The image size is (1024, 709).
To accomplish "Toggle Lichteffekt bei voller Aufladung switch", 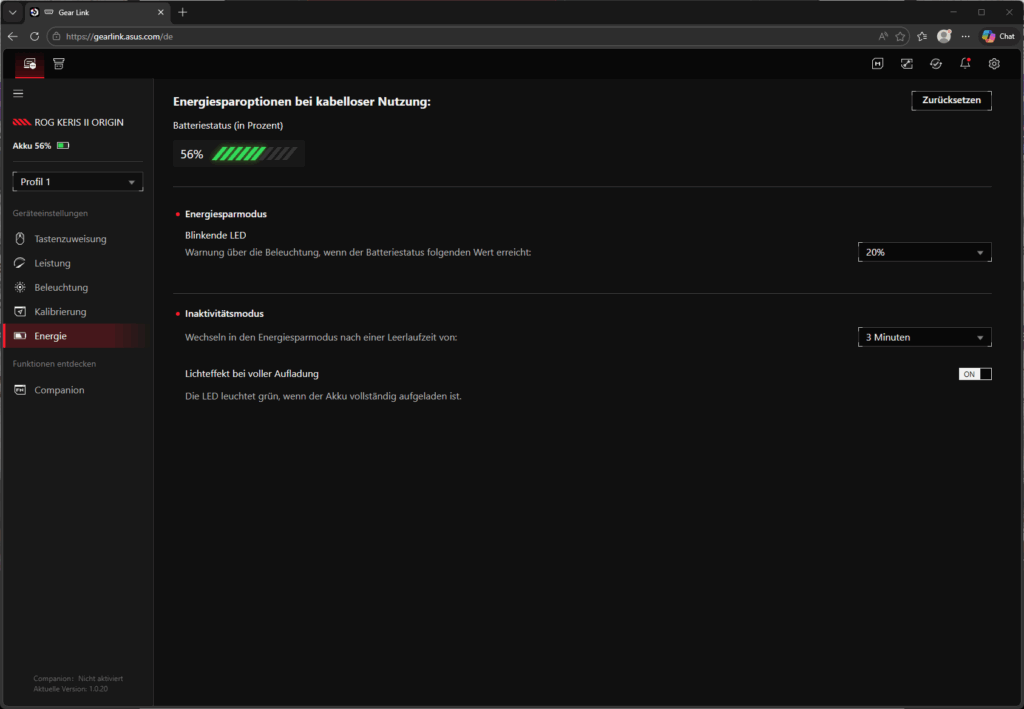I will pos(975,374).
